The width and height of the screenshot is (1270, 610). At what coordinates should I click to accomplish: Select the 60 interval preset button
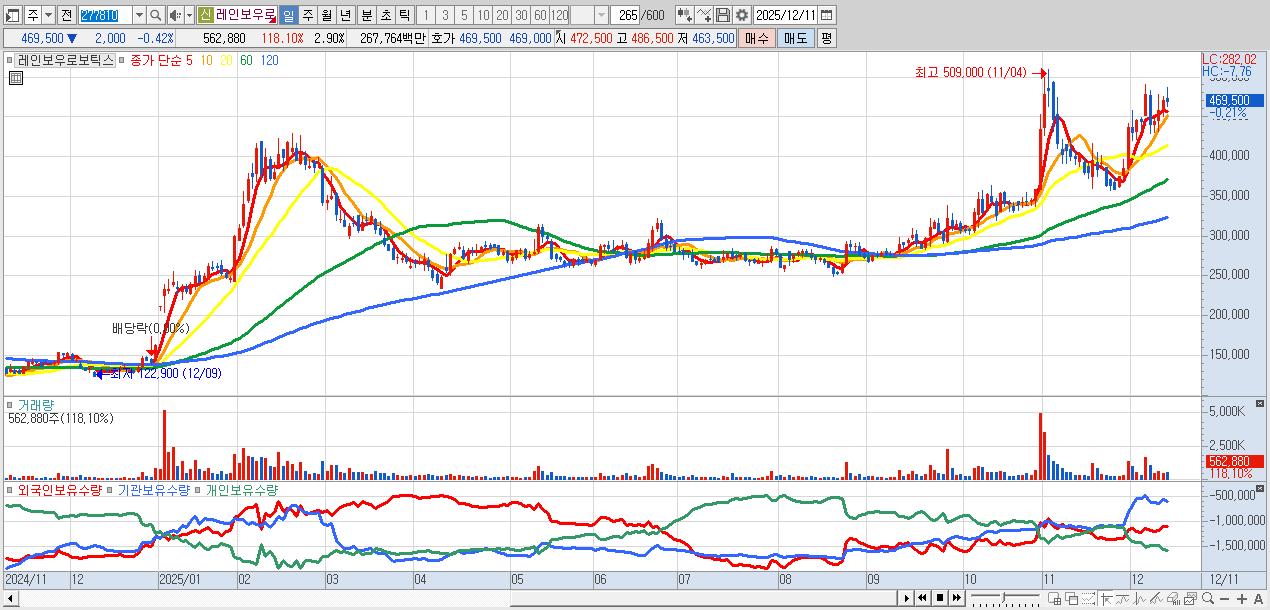540,15
